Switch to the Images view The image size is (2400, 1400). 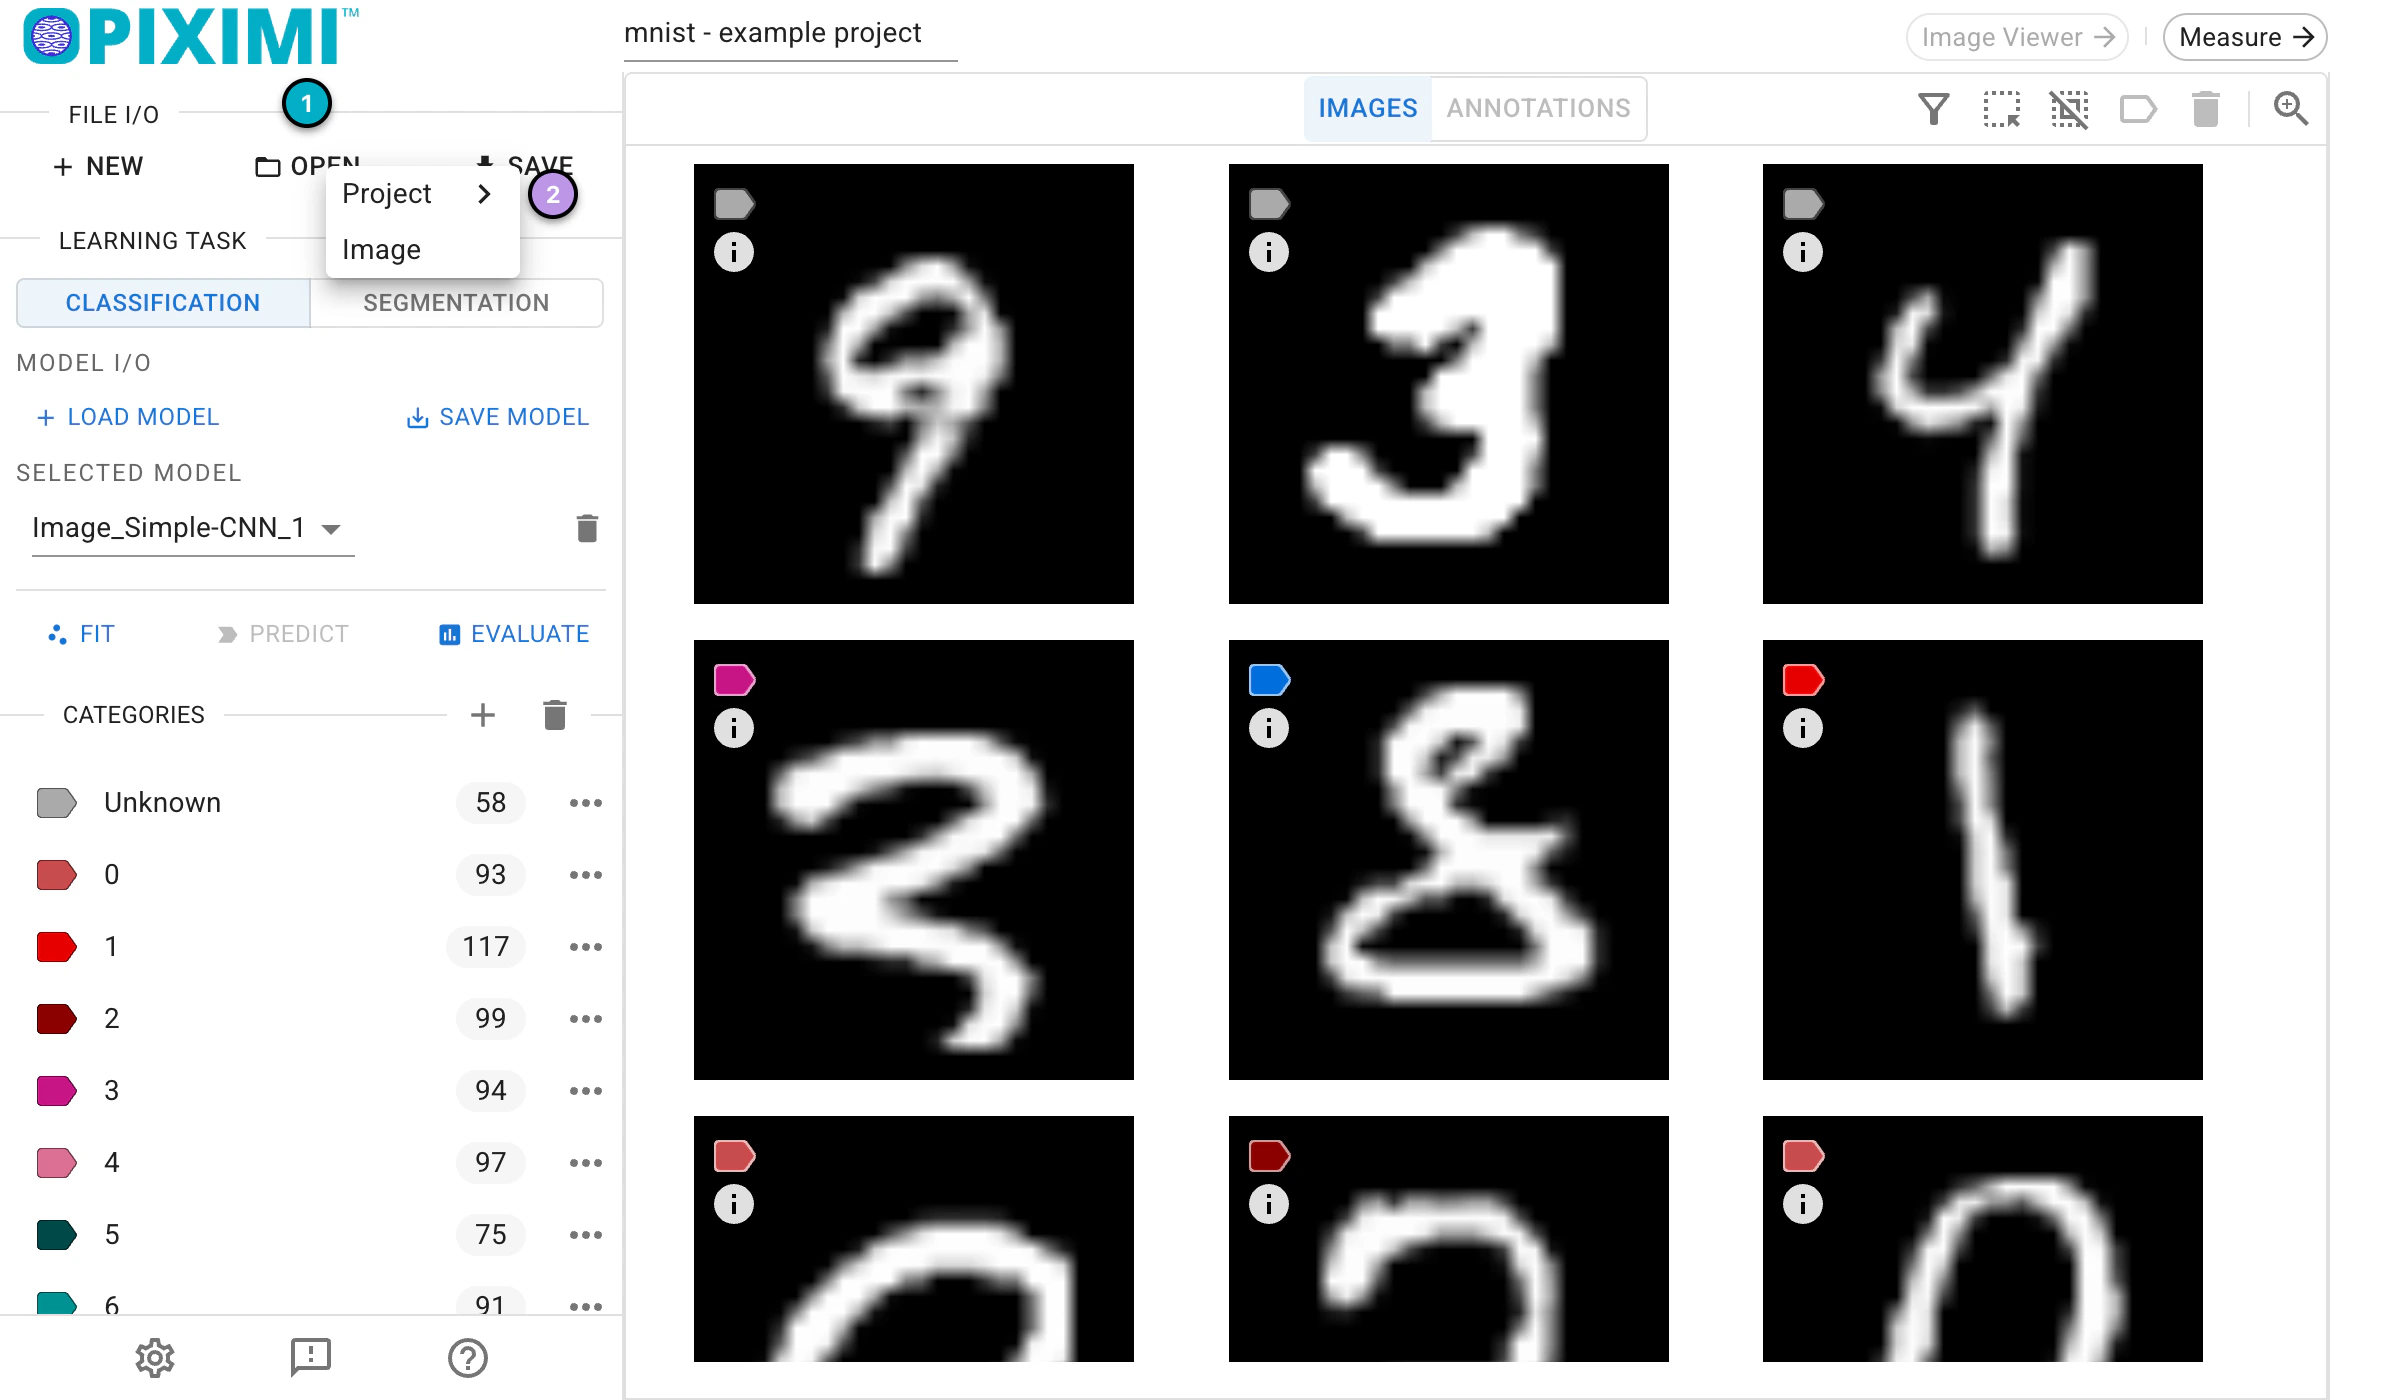pyautogui.click(x=1367, y=108)
